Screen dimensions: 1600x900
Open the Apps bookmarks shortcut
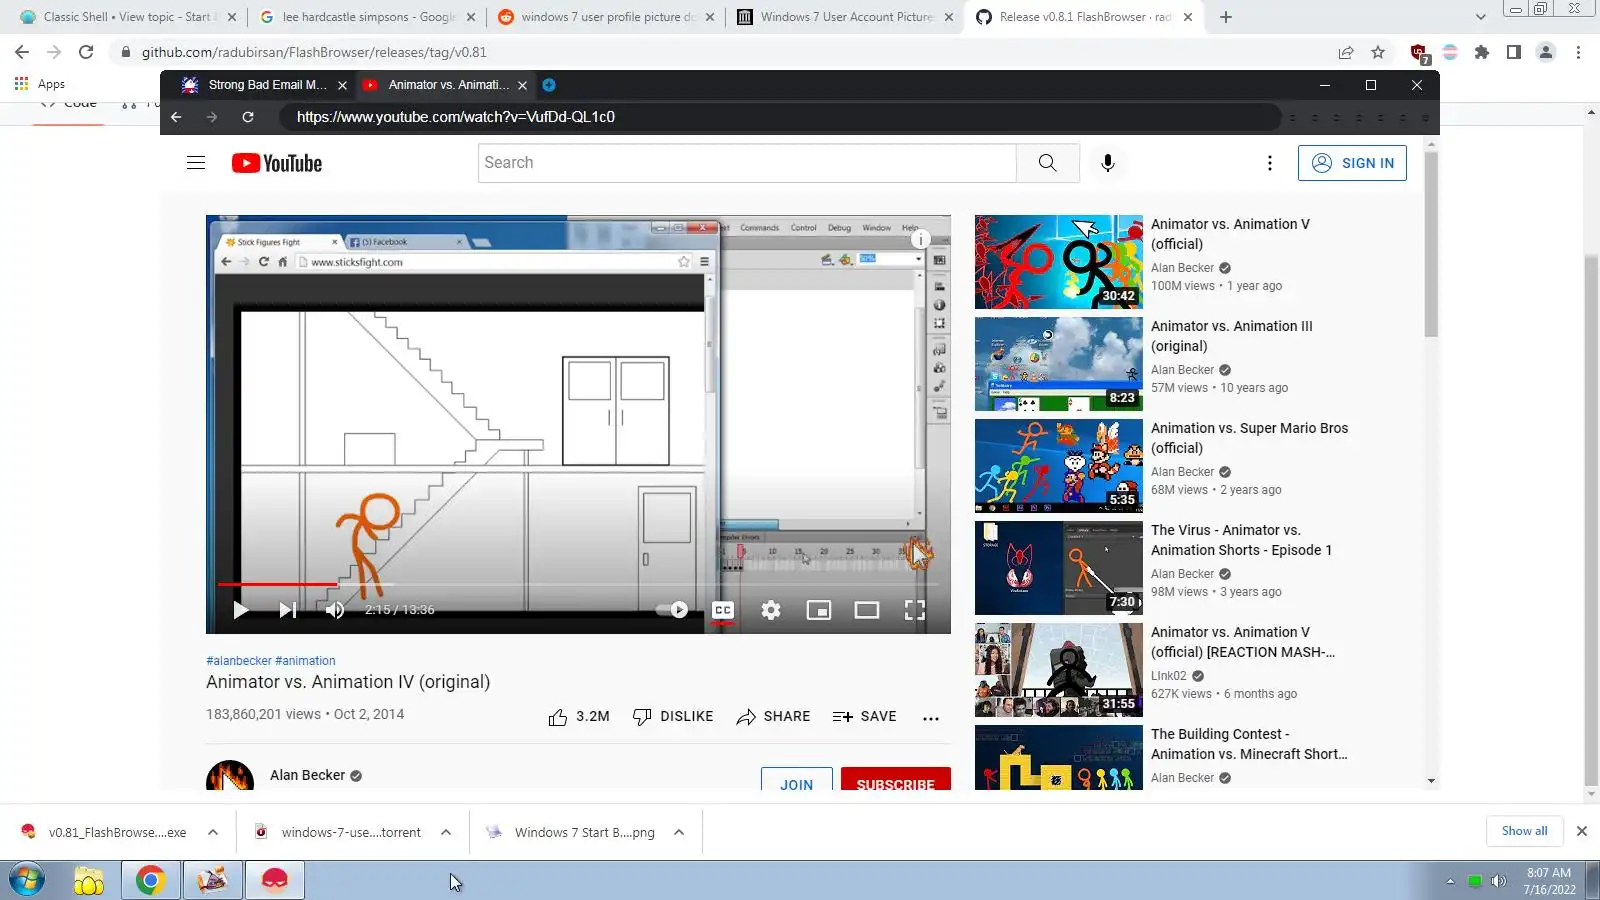point(40,84)
